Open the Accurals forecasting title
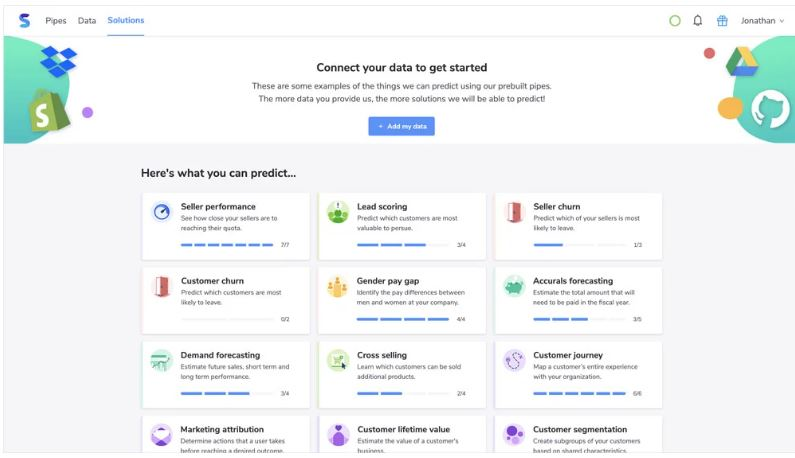The height and width of the screenshot is (458, 795). point(573,281)
